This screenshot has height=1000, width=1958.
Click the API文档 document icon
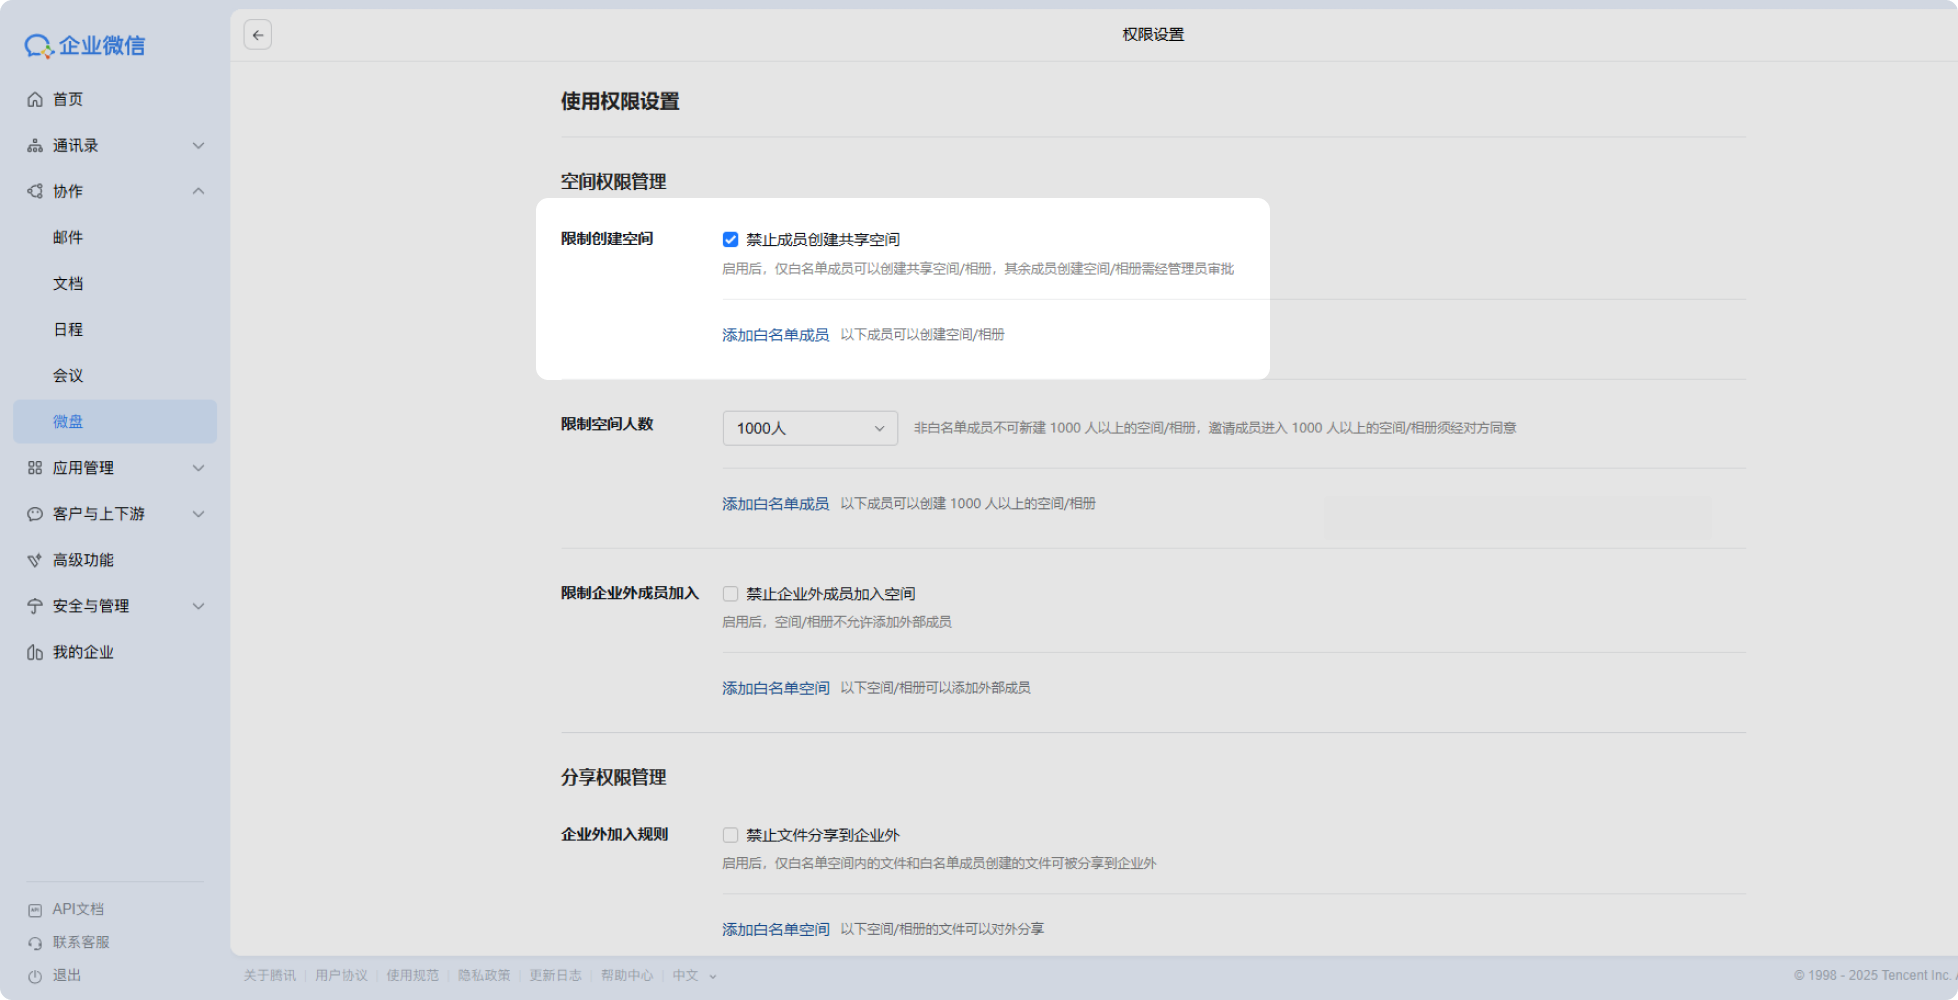pyautogui.click(x=35, y=909)
